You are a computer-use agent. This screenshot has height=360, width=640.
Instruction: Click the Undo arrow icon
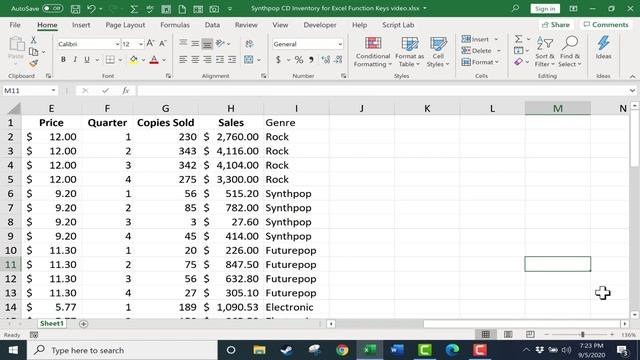(x=91, y=9)
